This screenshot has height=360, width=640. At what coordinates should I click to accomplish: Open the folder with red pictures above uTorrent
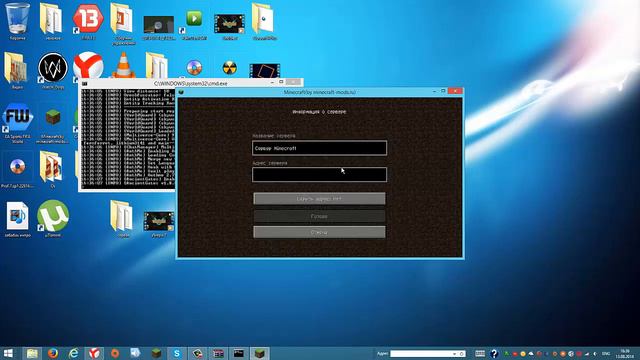(51, 168)
